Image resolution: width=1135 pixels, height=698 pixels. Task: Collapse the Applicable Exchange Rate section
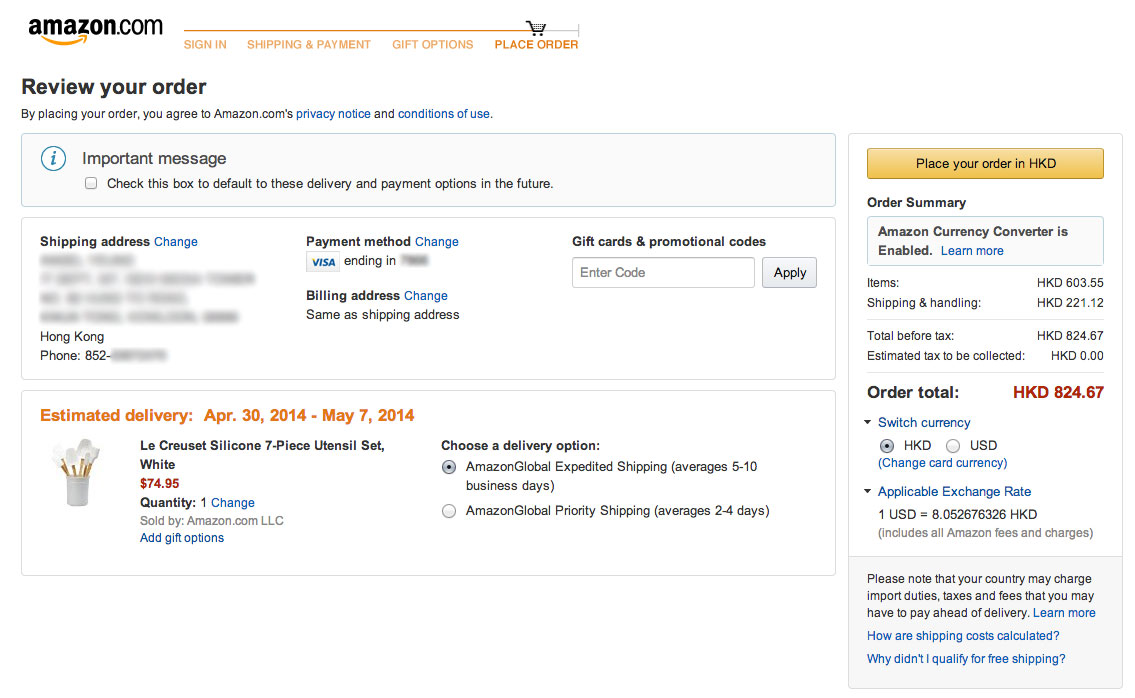(x=867, y=491)
